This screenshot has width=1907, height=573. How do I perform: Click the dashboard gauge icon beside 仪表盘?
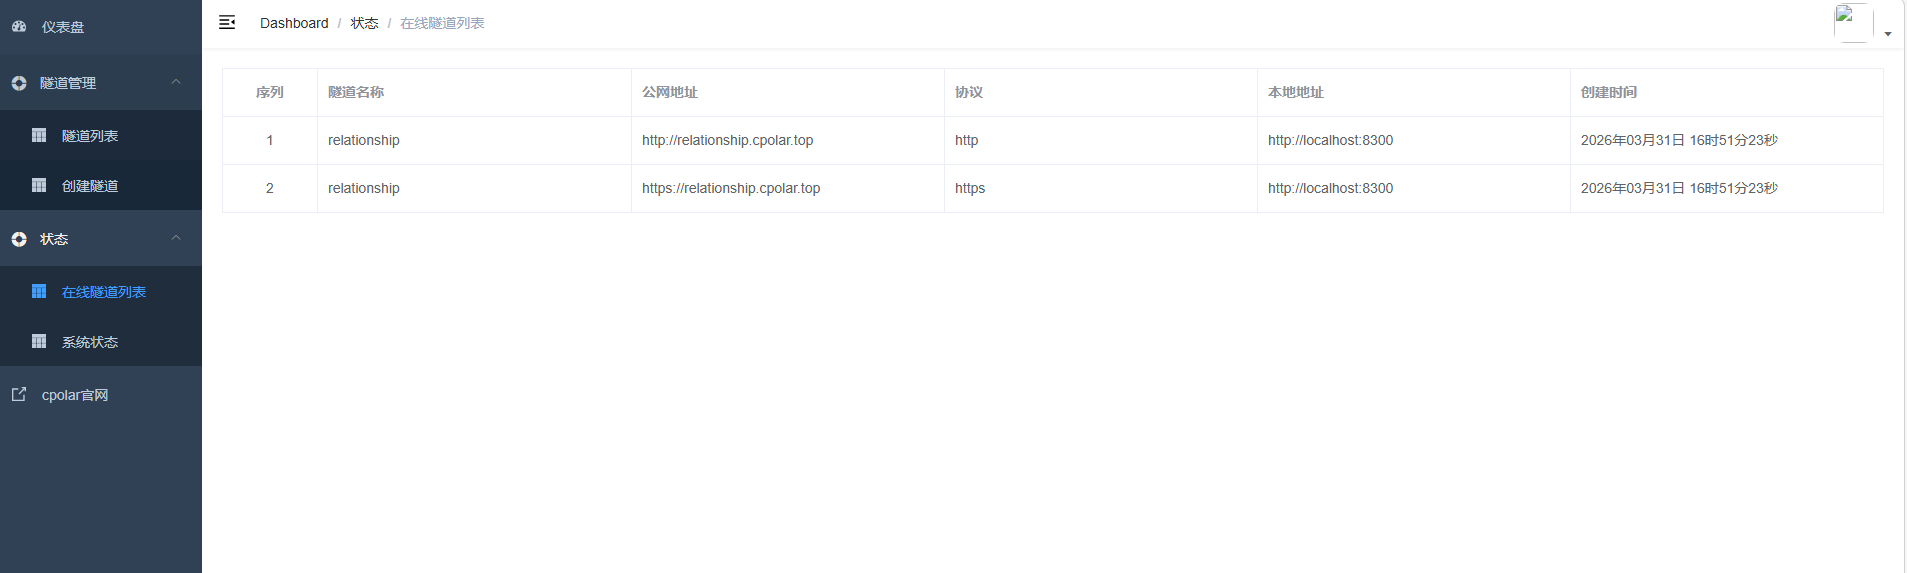(19, 27)
